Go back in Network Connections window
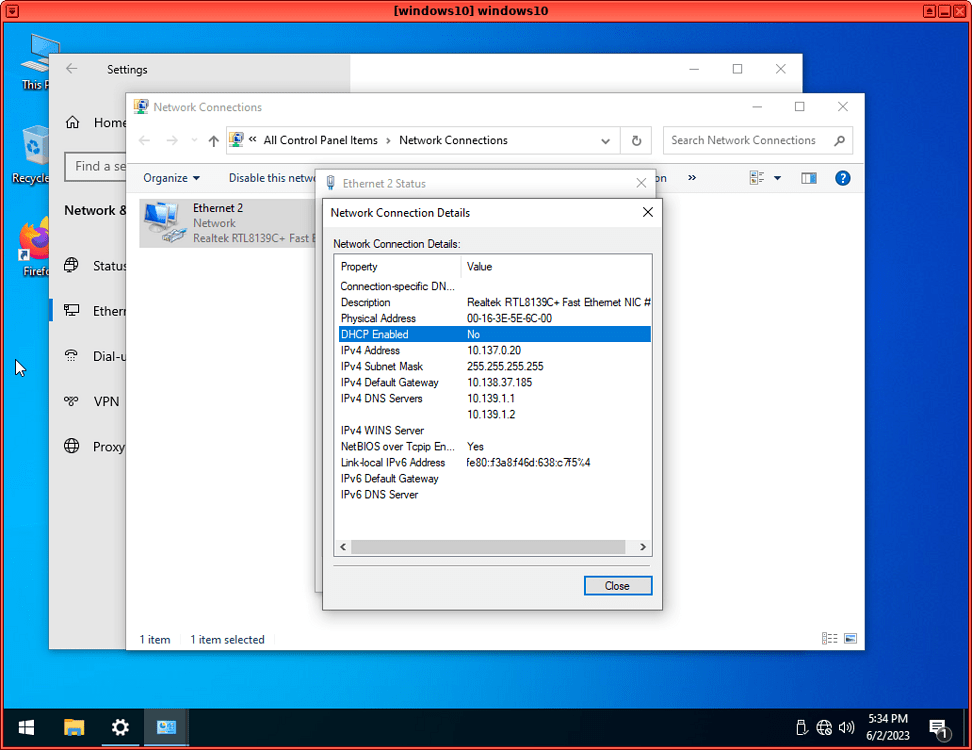This screenshot has width=972, height=750. click(144, 141)
